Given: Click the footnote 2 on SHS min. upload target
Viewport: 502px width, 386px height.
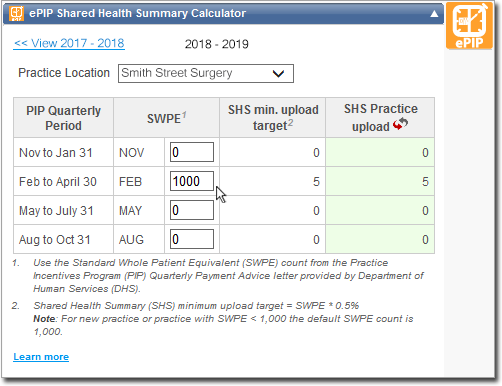Looking at the screenshot, I should (x=290, y=123).
